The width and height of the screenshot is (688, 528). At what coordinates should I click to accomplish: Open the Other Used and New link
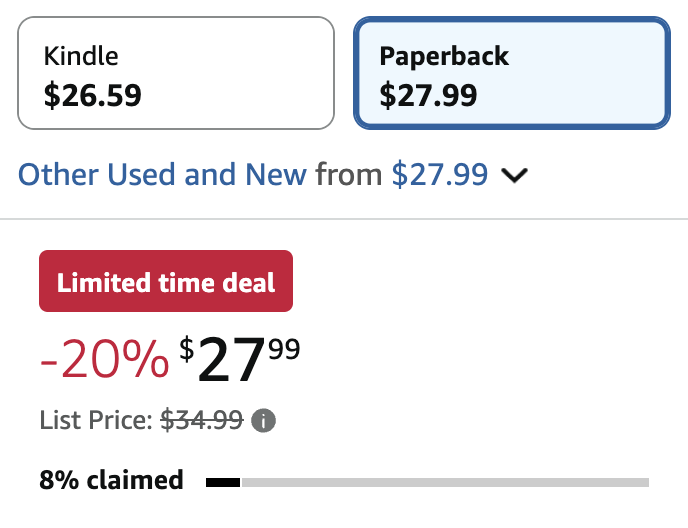(162, 175)
